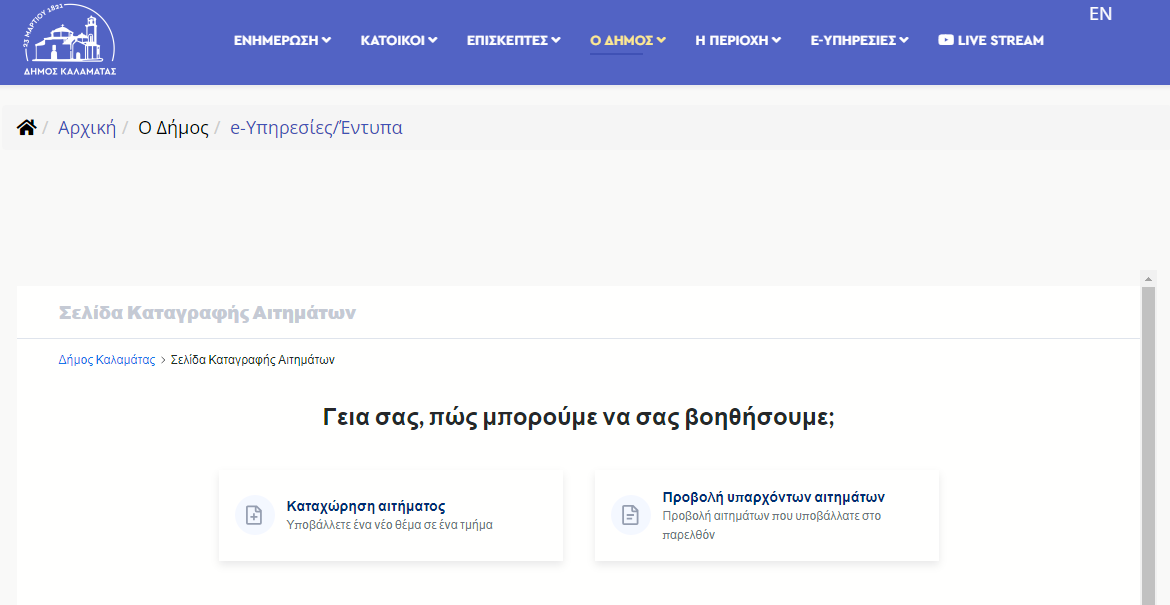Switch language to EN

(1101, 14)
